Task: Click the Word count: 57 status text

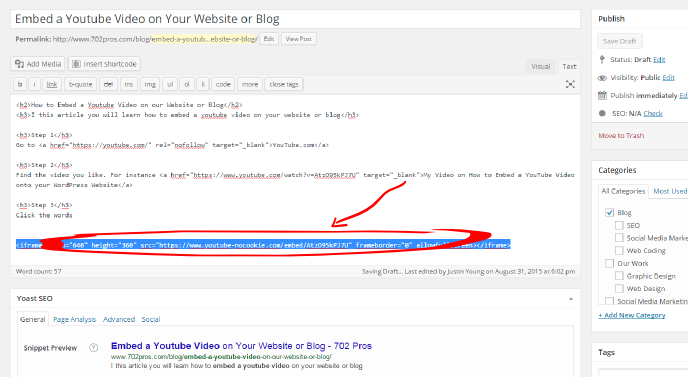Action: click(39, 271)
